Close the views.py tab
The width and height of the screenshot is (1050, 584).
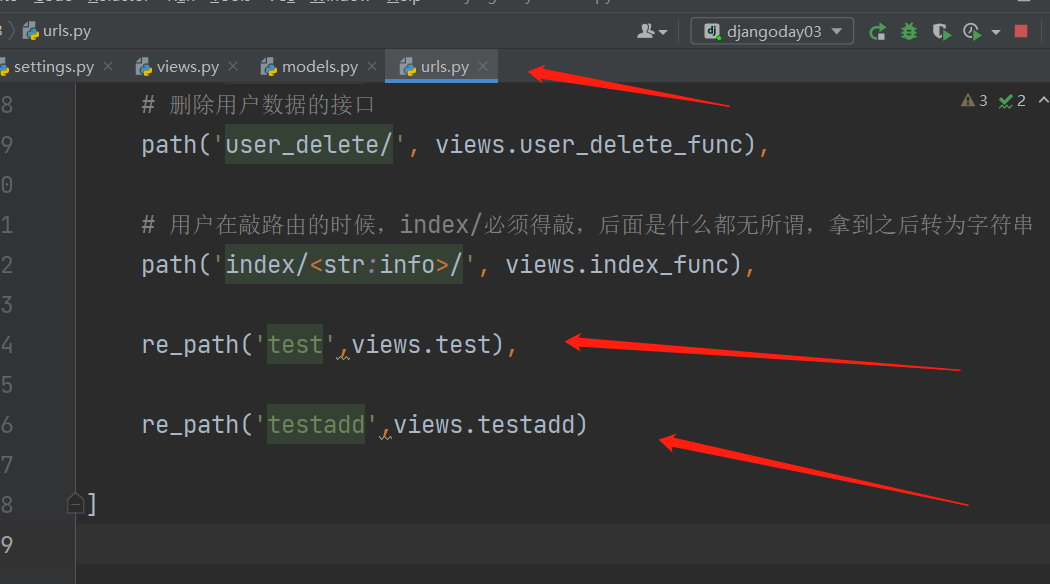(233, 66)
